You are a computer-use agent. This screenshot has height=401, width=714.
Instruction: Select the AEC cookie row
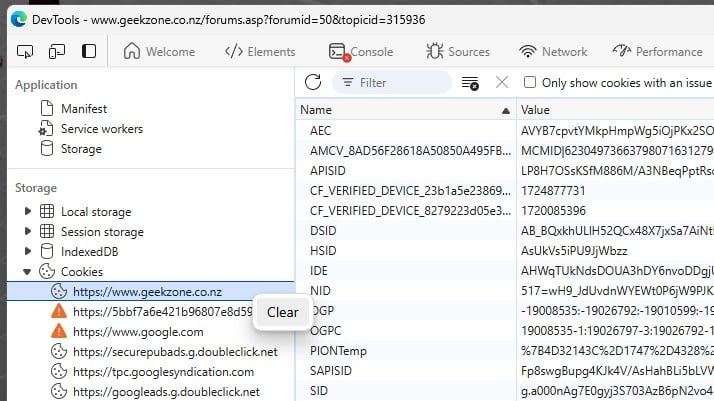pos(505,131)
